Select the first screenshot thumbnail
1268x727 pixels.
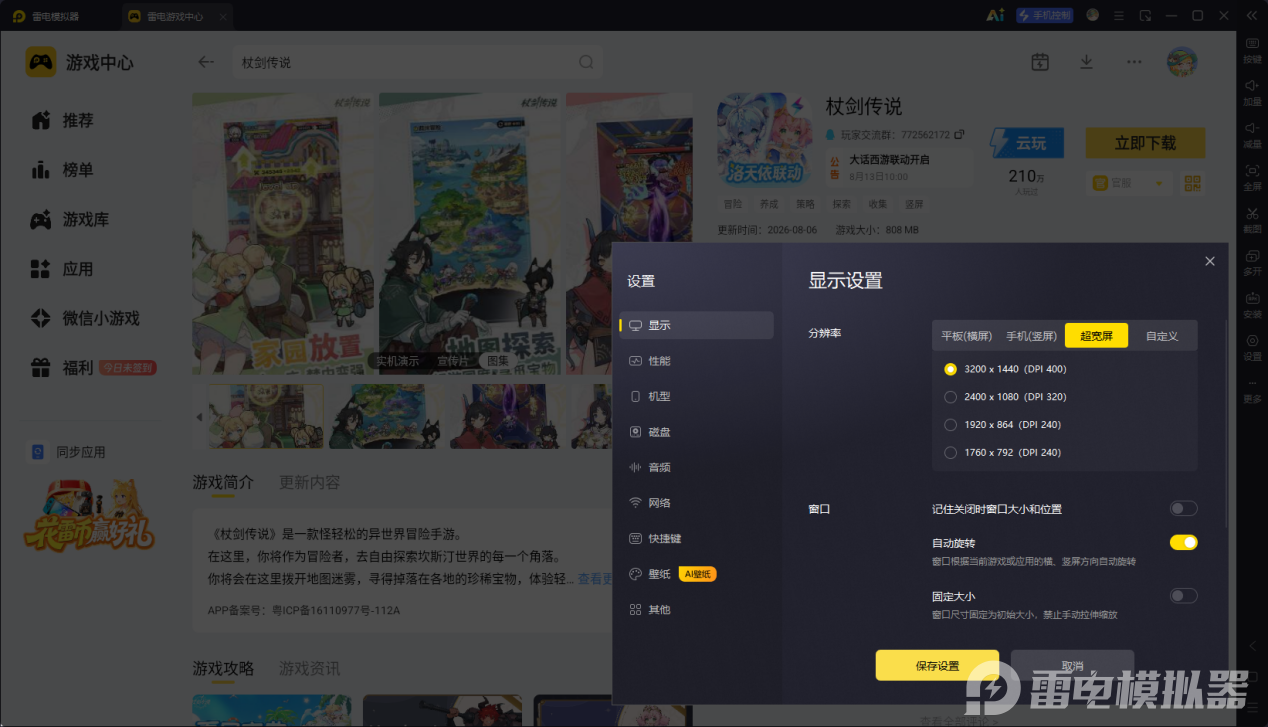click(x=266, y=416)
